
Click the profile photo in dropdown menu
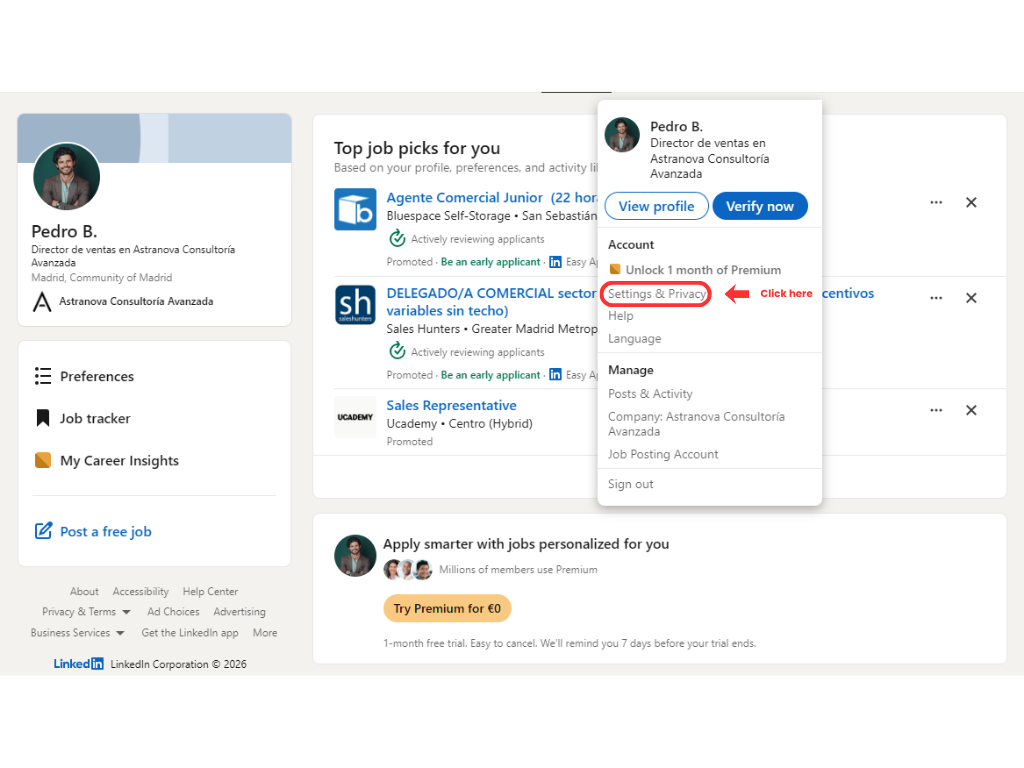[622, 135]
